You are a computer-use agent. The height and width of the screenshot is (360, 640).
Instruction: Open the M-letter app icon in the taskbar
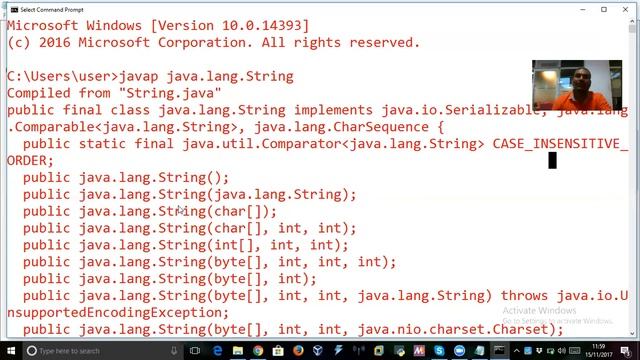[x=419, y=351]
